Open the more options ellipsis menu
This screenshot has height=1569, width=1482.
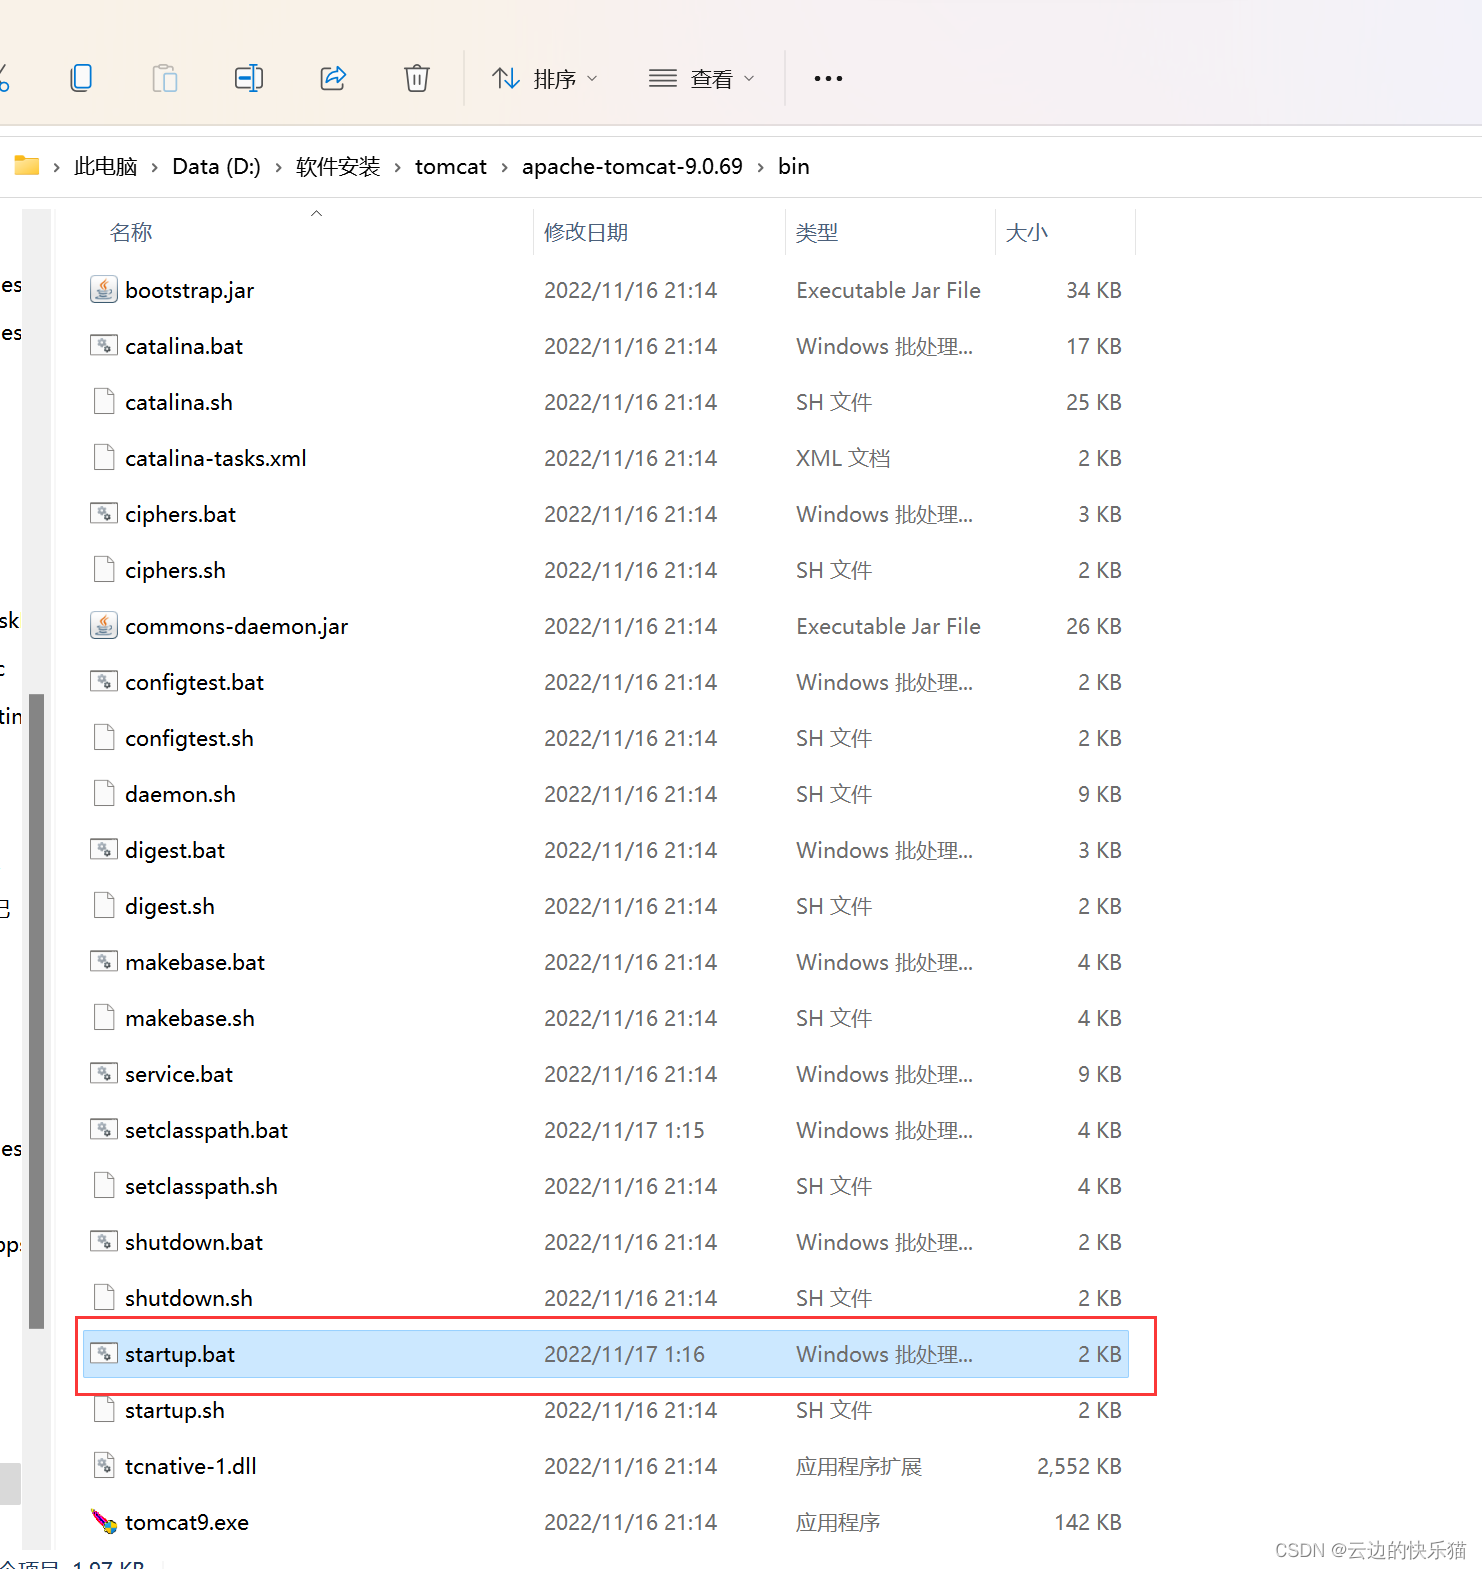click(x=828, y=78)
